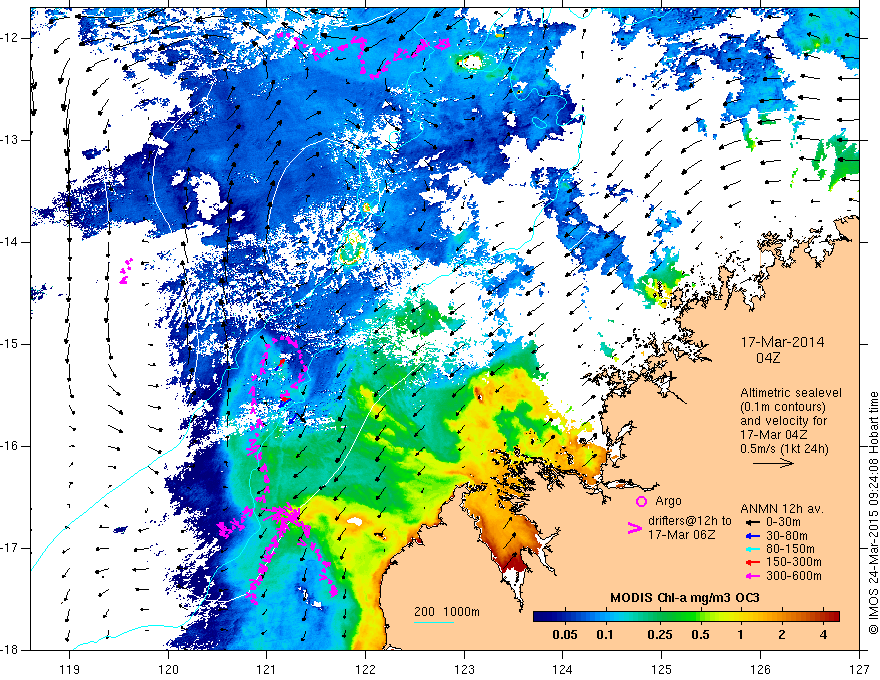Viewport: 880px width, 680px height.
Task: Click the colorbar value '2'
Action: 782,635
